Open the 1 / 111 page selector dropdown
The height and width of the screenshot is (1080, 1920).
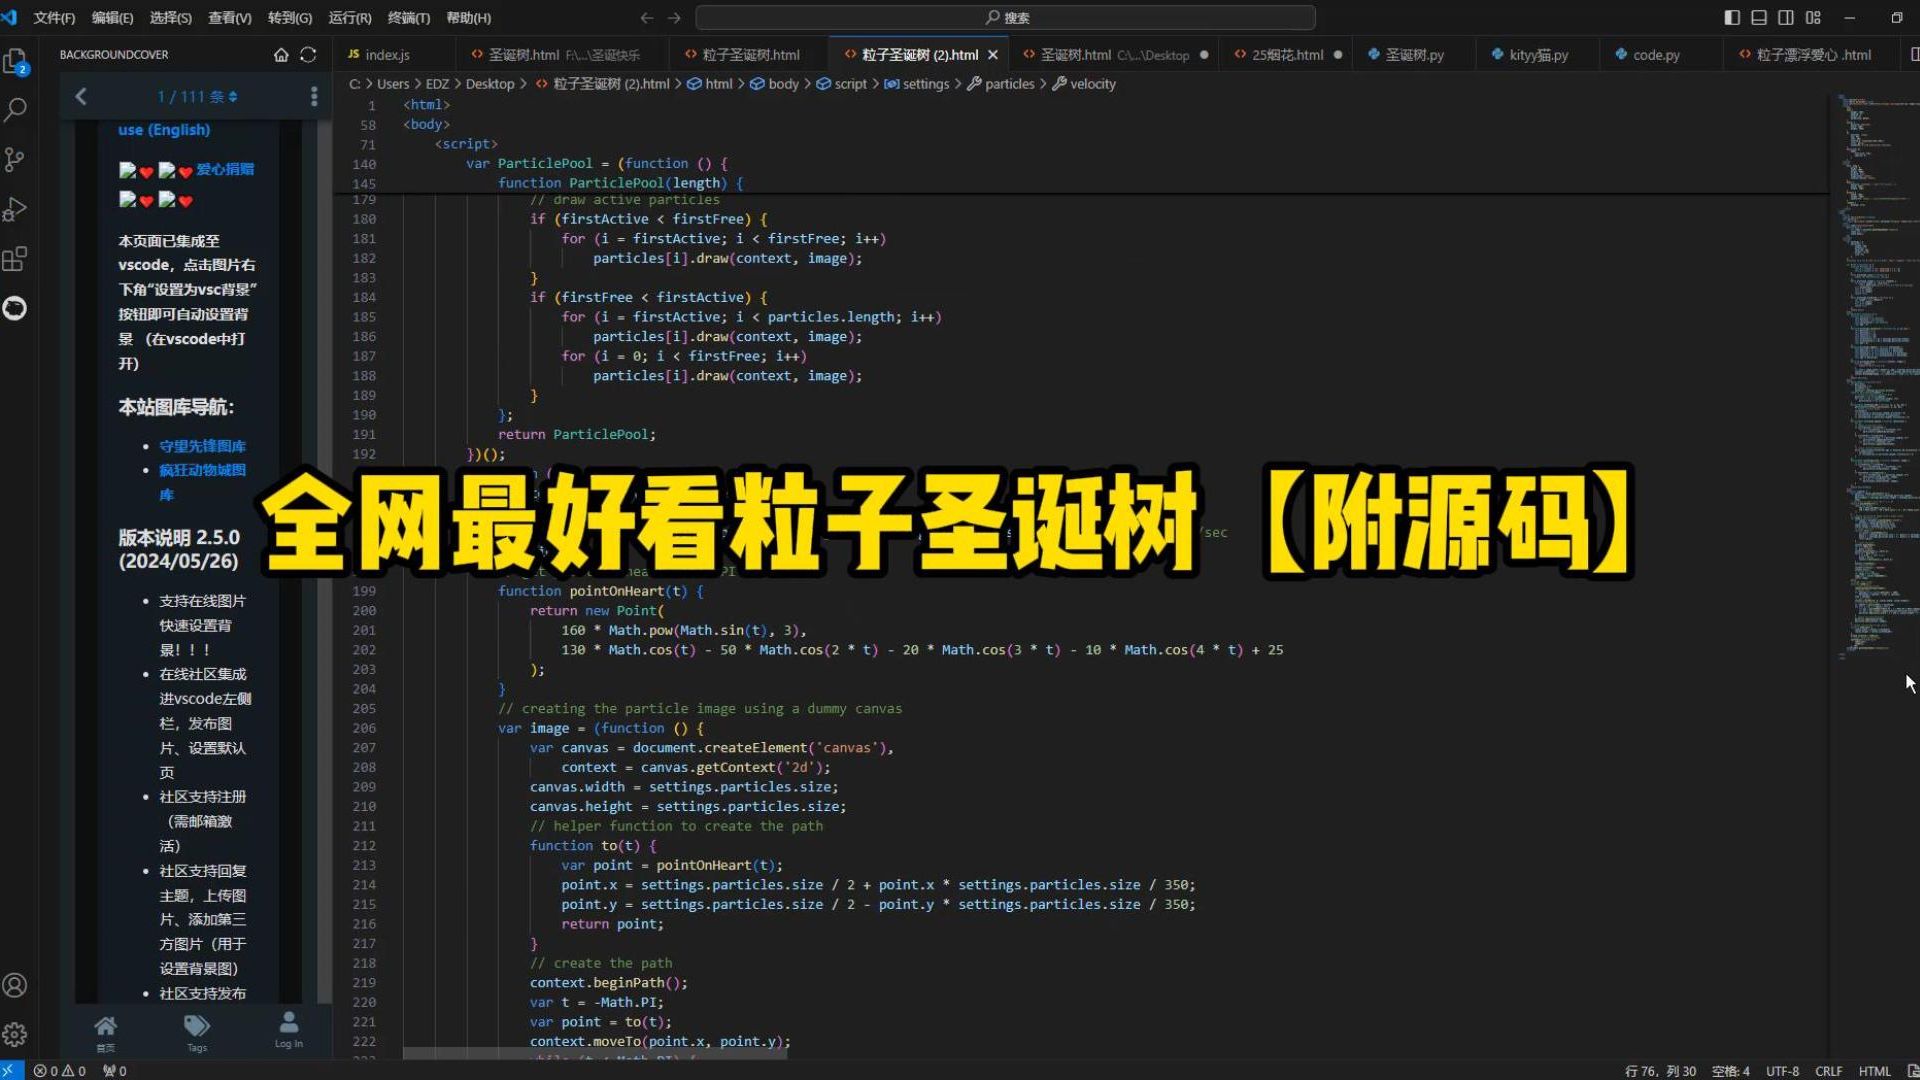(197, 96)
